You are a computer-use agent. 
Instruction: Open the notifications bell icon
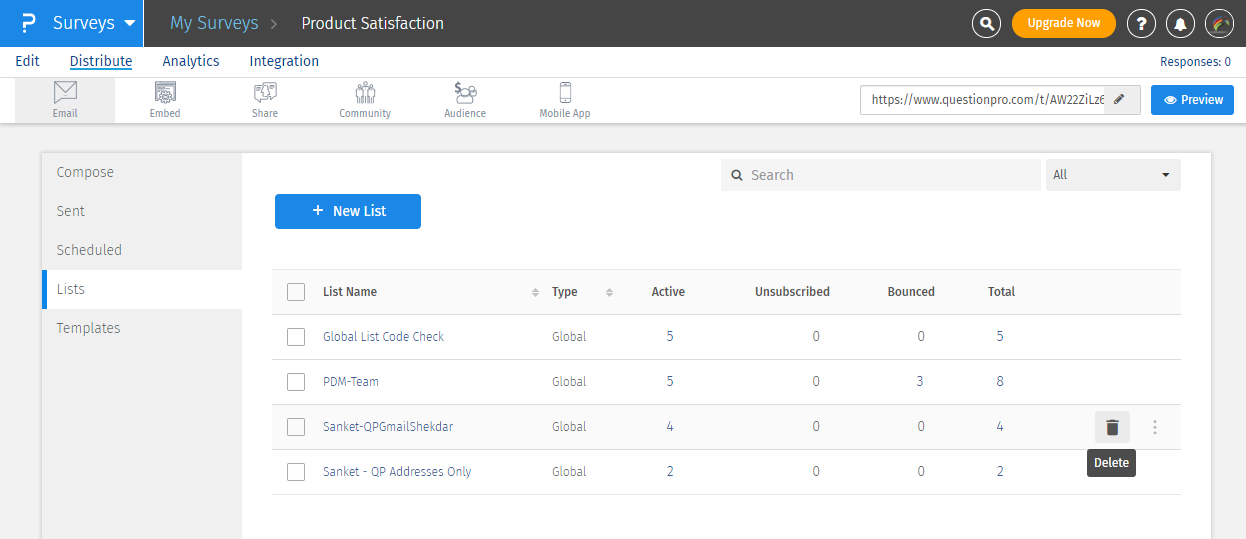1181,23
